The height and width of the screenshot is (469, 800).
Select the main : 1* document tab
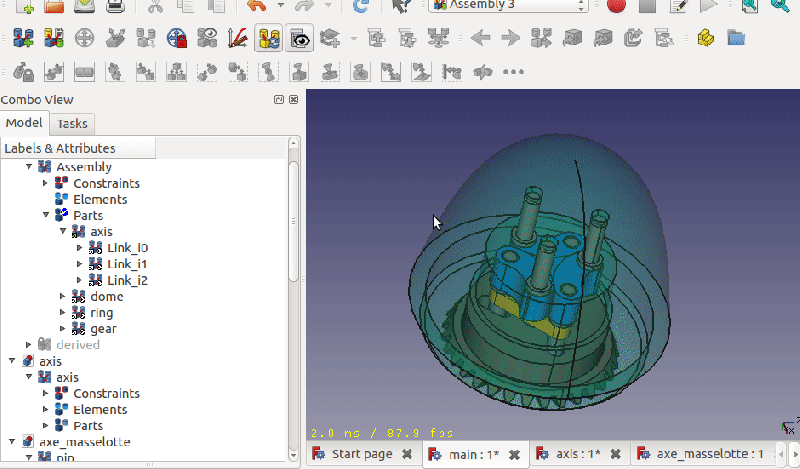click(474, 454)
